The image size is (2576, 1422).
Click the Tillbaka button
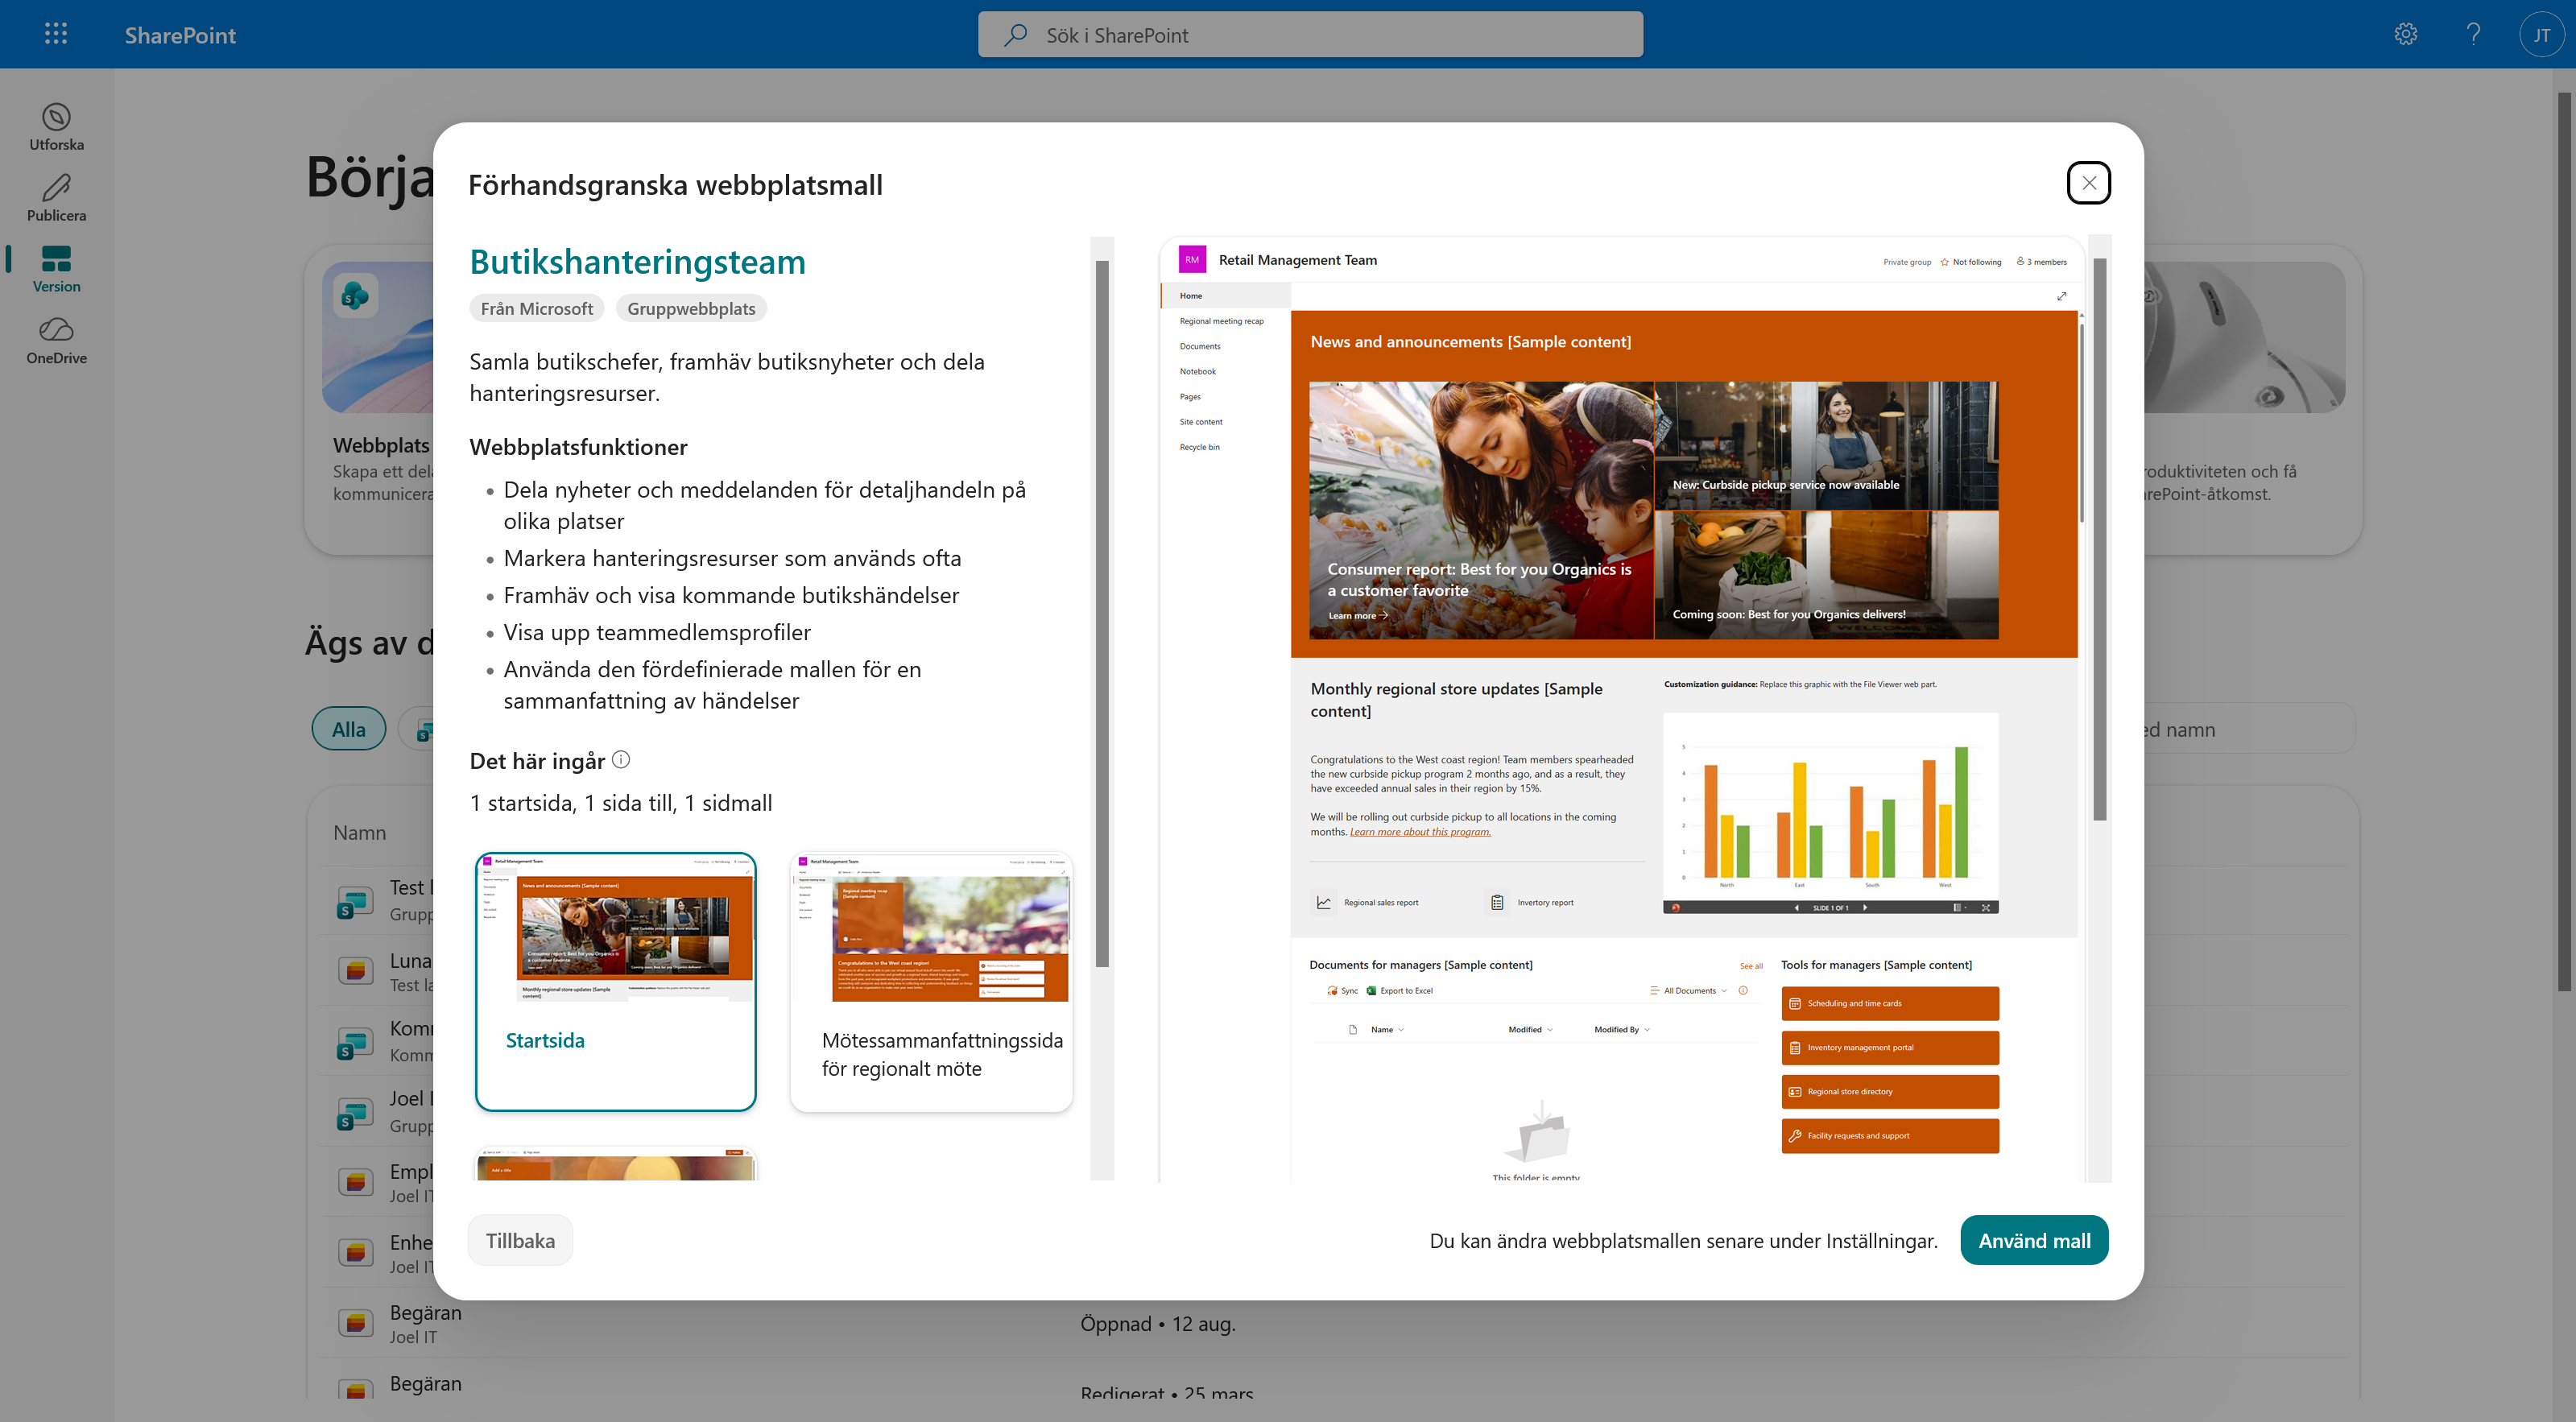[x=520, y=1240]
